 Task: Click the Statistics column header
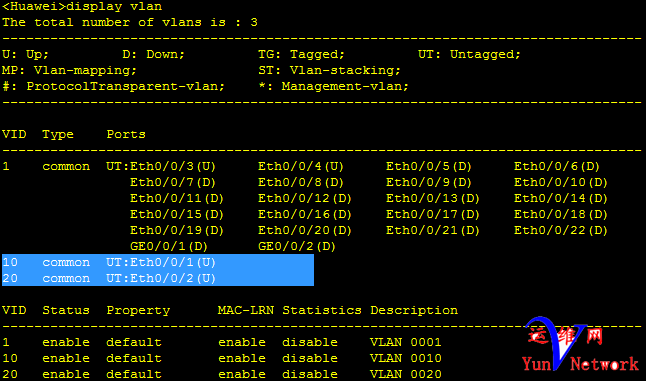[x=322, y=310]
